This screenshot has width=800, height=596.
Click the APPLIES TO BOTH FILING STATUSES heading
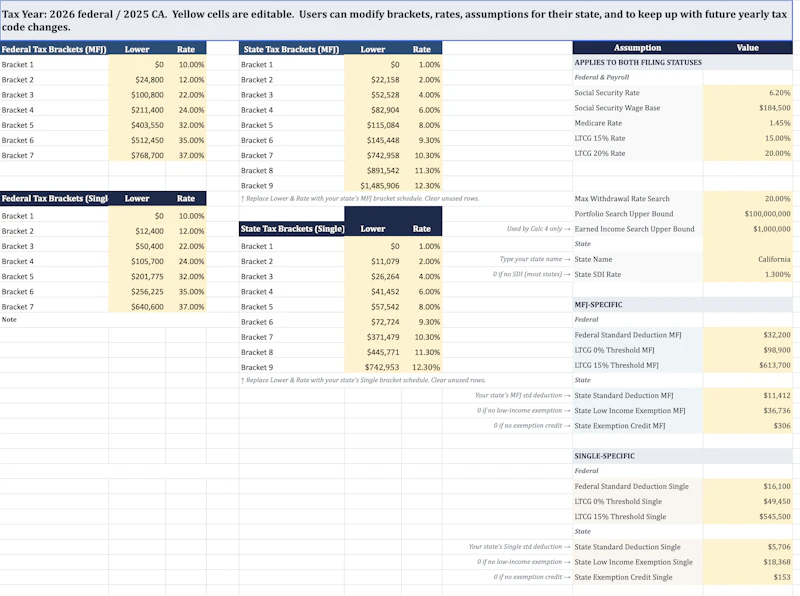[638, 62]
